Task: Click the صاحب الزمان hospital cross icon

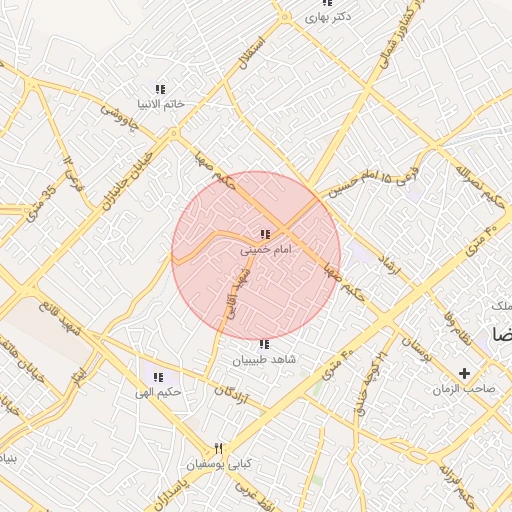Action: pos(464,374)
